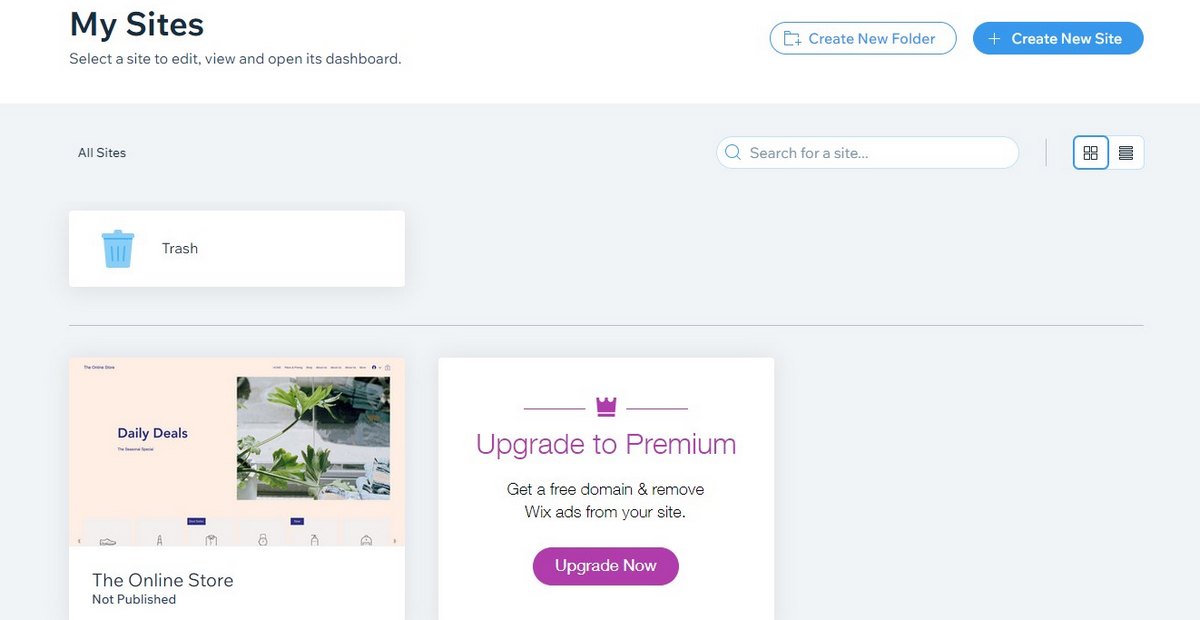Click the Upgrade to Premium heading

point(606,444)
